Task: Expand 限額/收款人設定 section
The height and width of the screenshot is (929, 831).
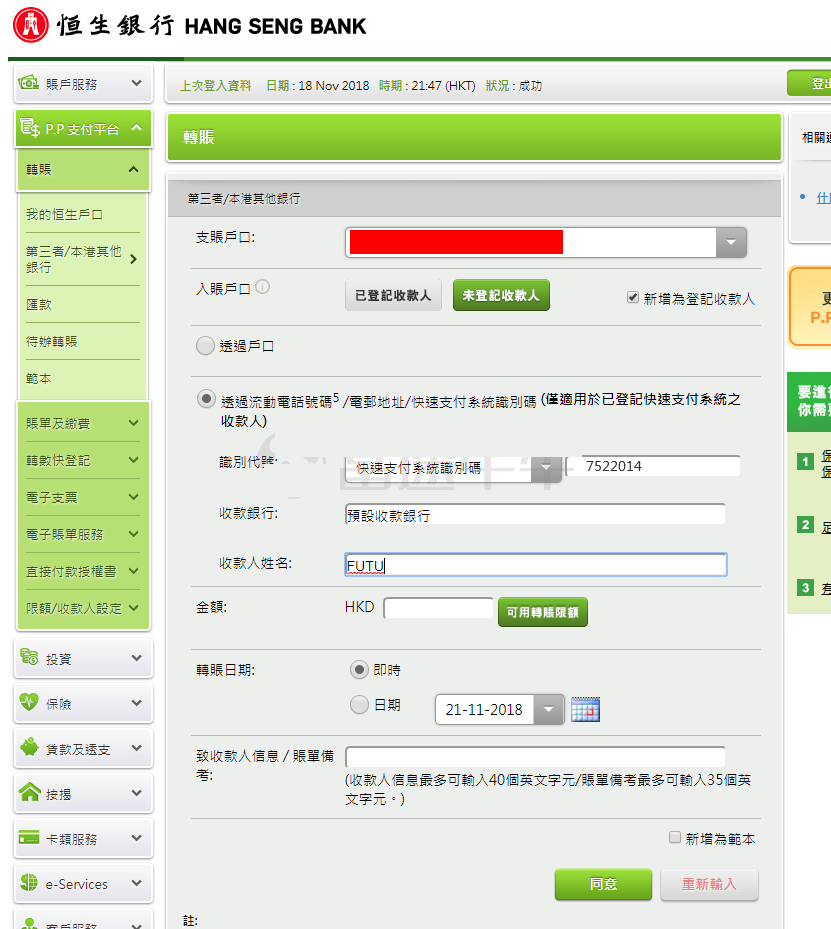Action: (83, 608)
